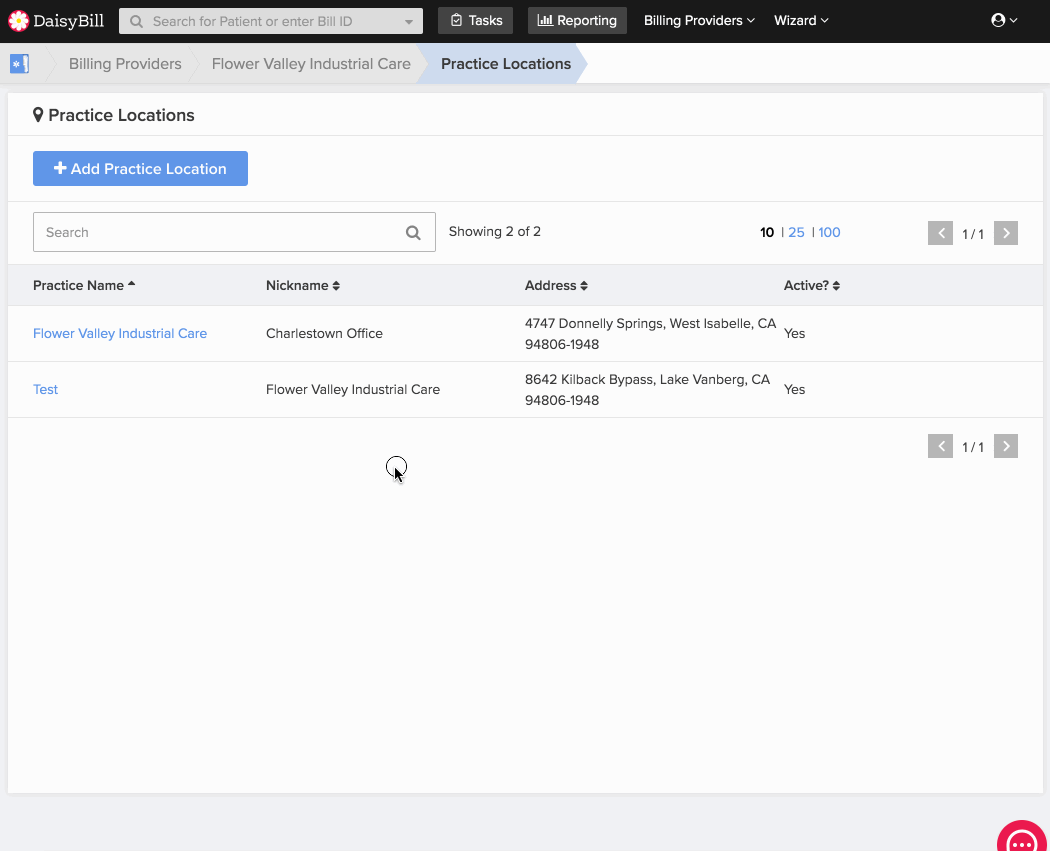1050x851 pixels.
Task: Sort by Active? column
Action: click(812, 285)
